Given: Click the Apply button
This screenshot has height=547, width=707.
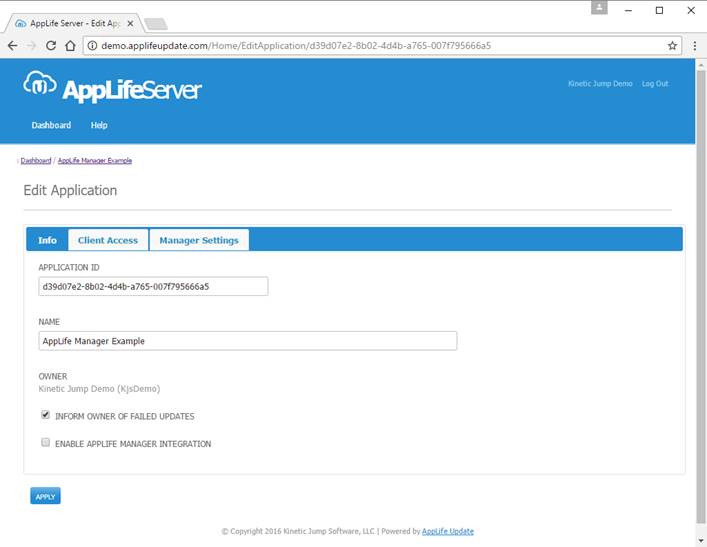Looking at the screenshot, I should (45, 496).
